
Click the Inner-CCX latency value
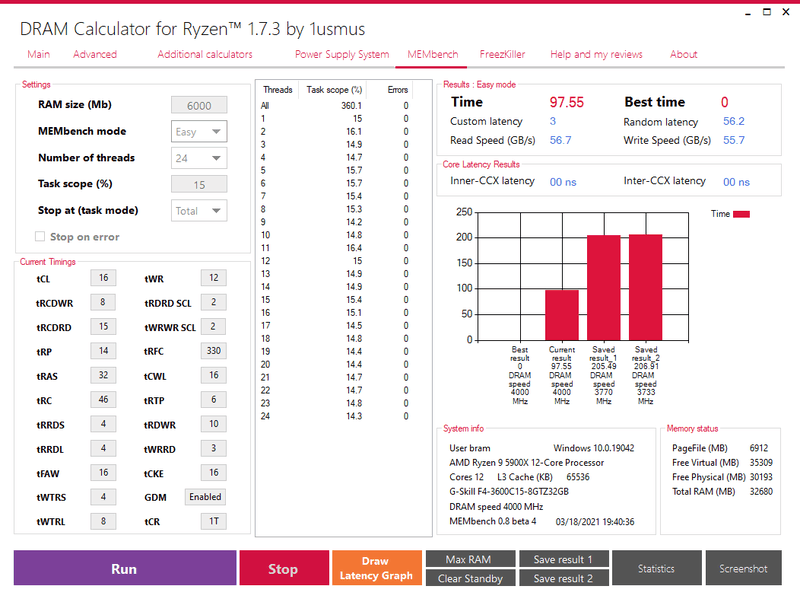click(x=563, y=182)
